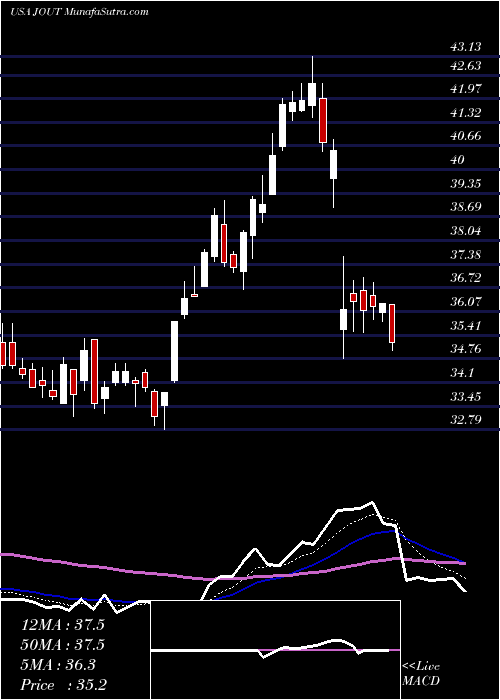The width and height of the screenshot is (500, 700).
Task: Click the 38.69 price level label
Action: click(465, 207)
